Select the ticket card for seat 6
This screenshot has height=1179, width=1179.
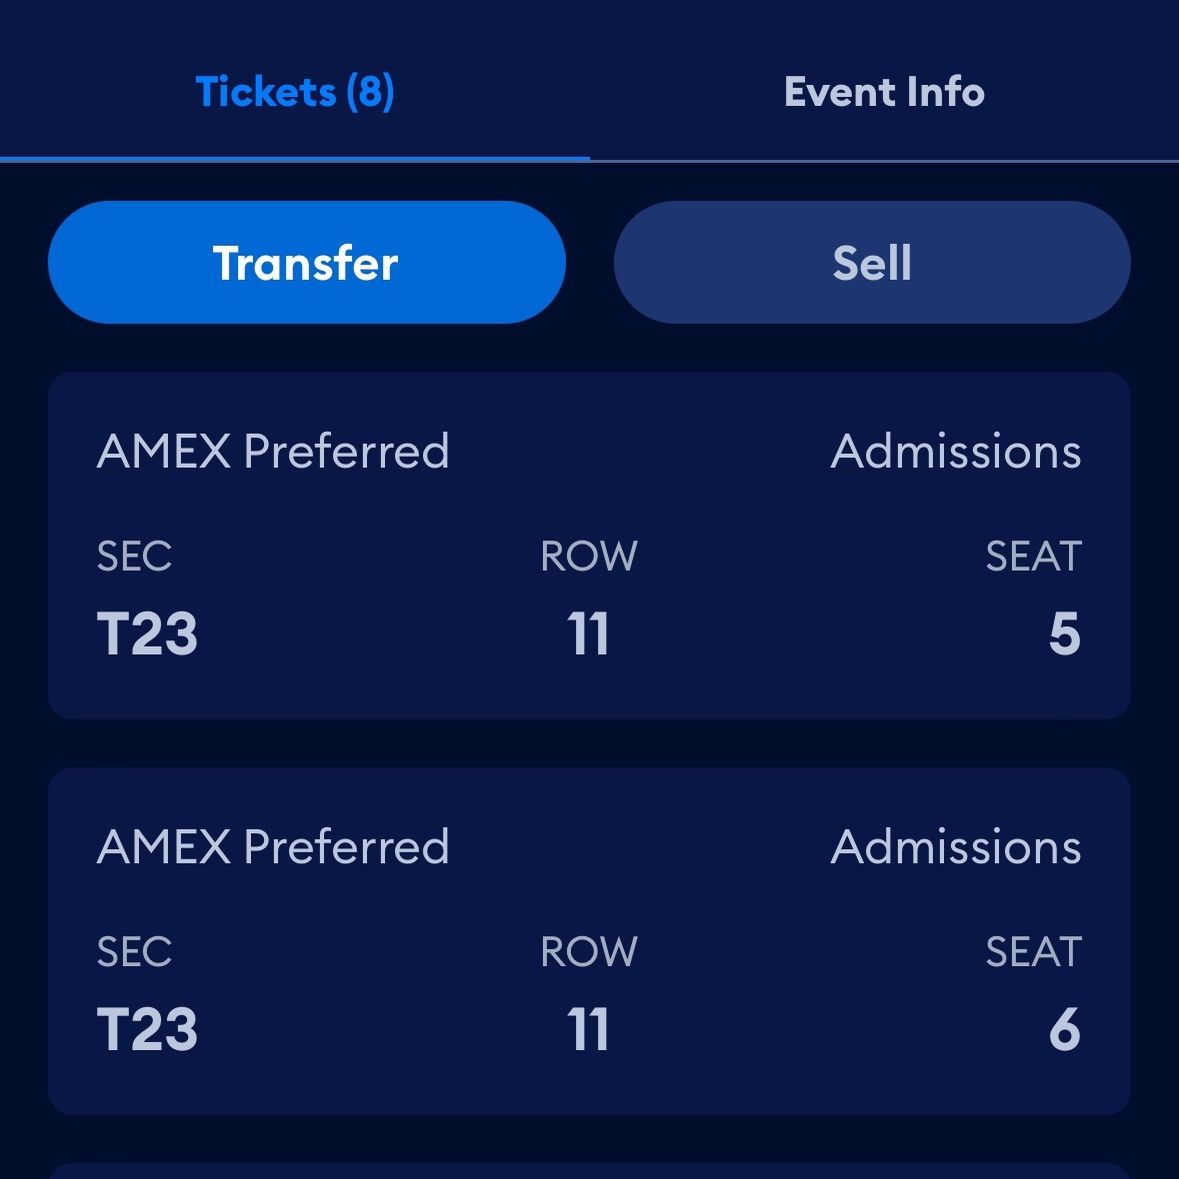click(590, 941)
